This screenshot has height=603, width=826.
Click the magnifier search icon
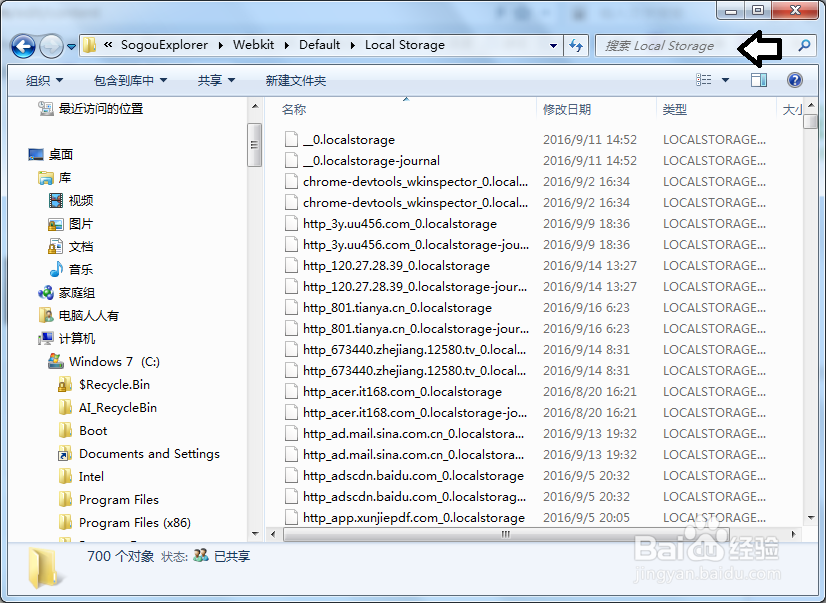pyautogui.click(x=804, y=45)
